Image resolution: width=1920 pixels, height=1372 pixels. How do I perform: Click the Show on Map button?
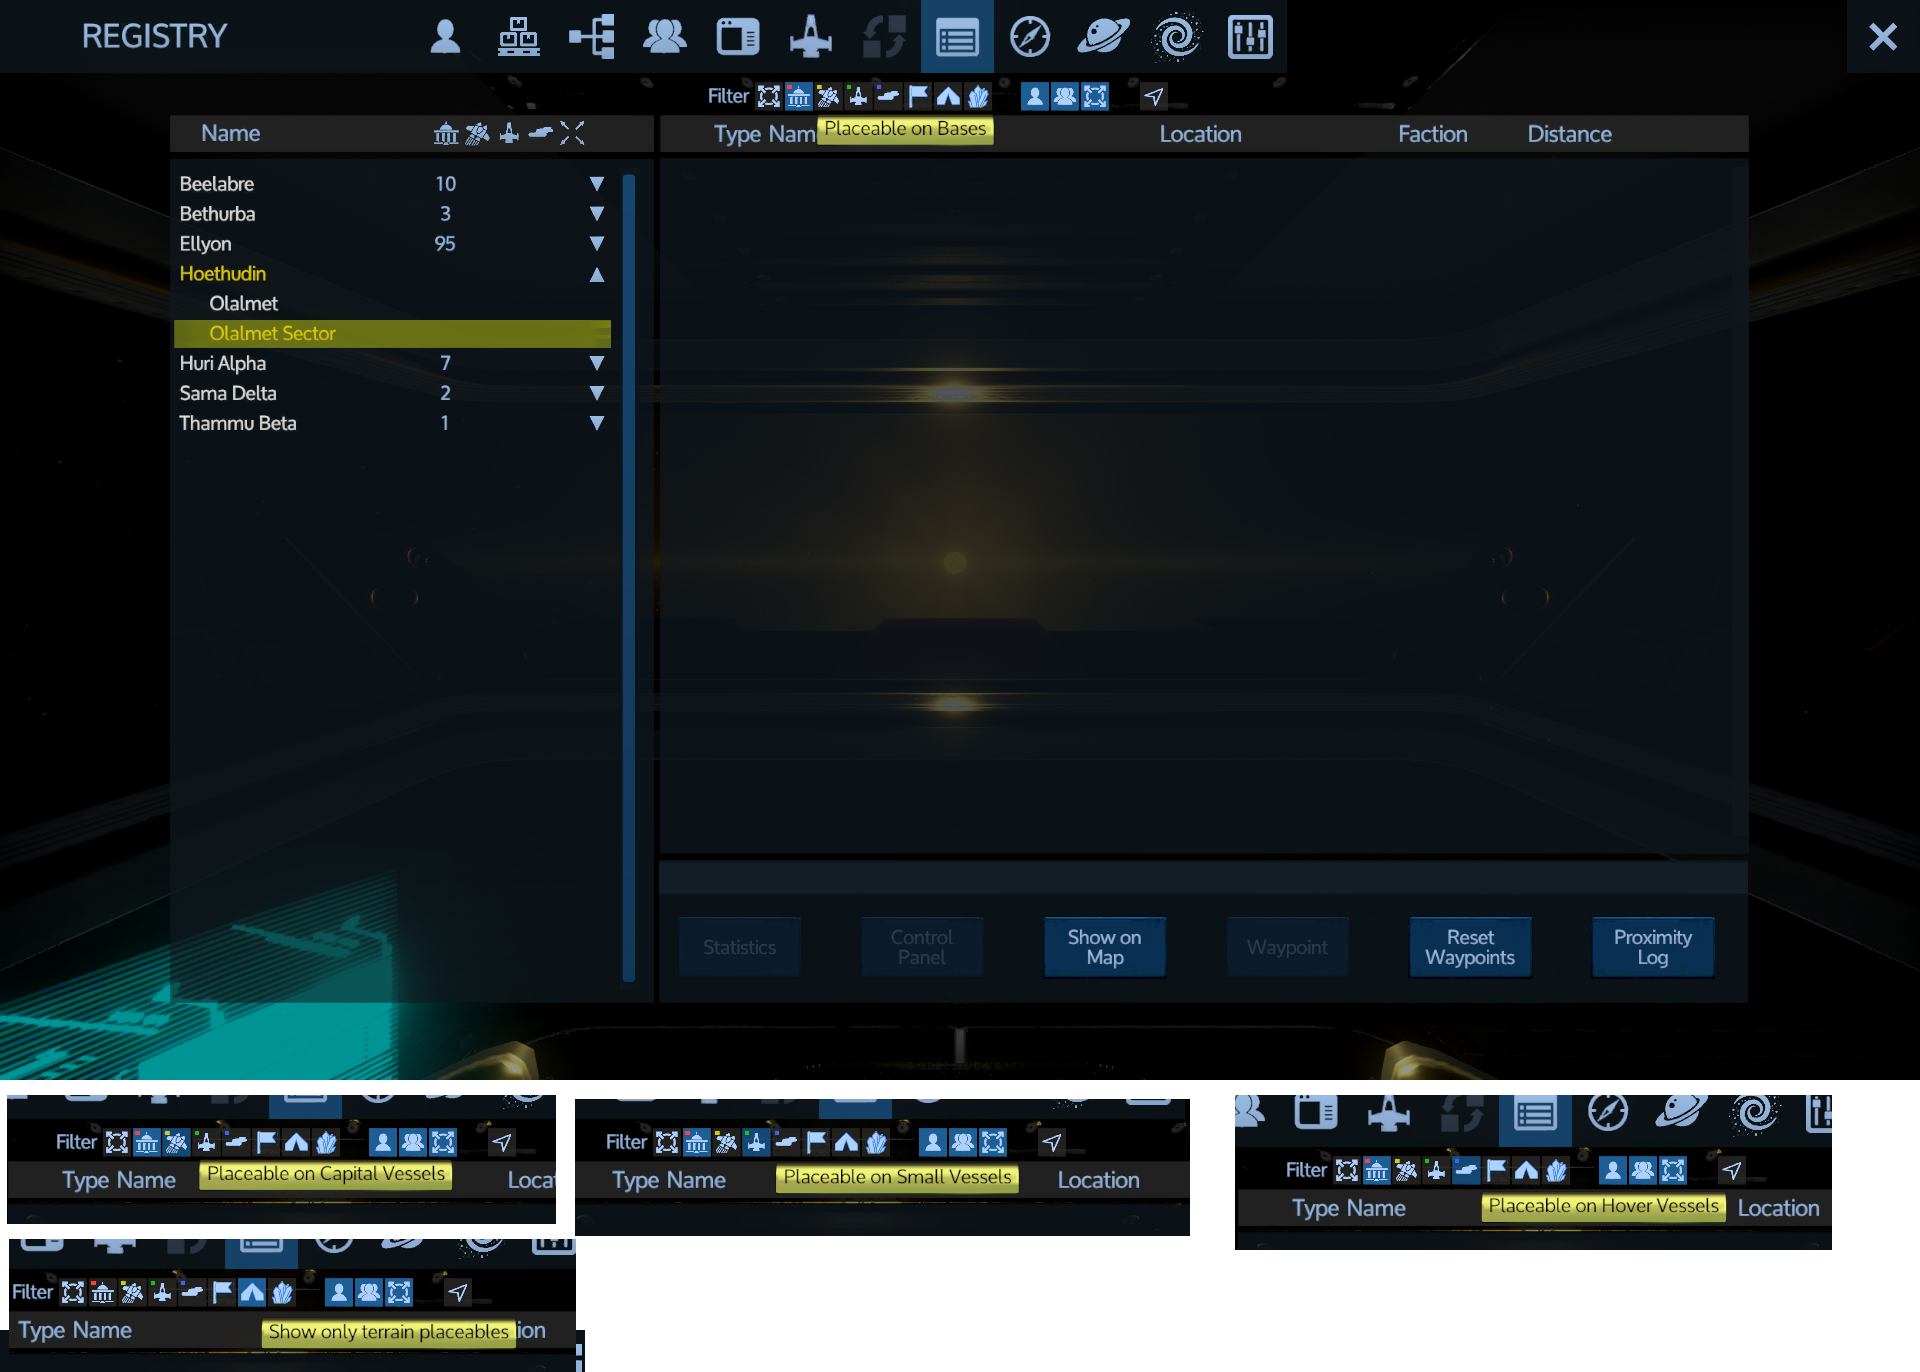tap(1104, 947)
